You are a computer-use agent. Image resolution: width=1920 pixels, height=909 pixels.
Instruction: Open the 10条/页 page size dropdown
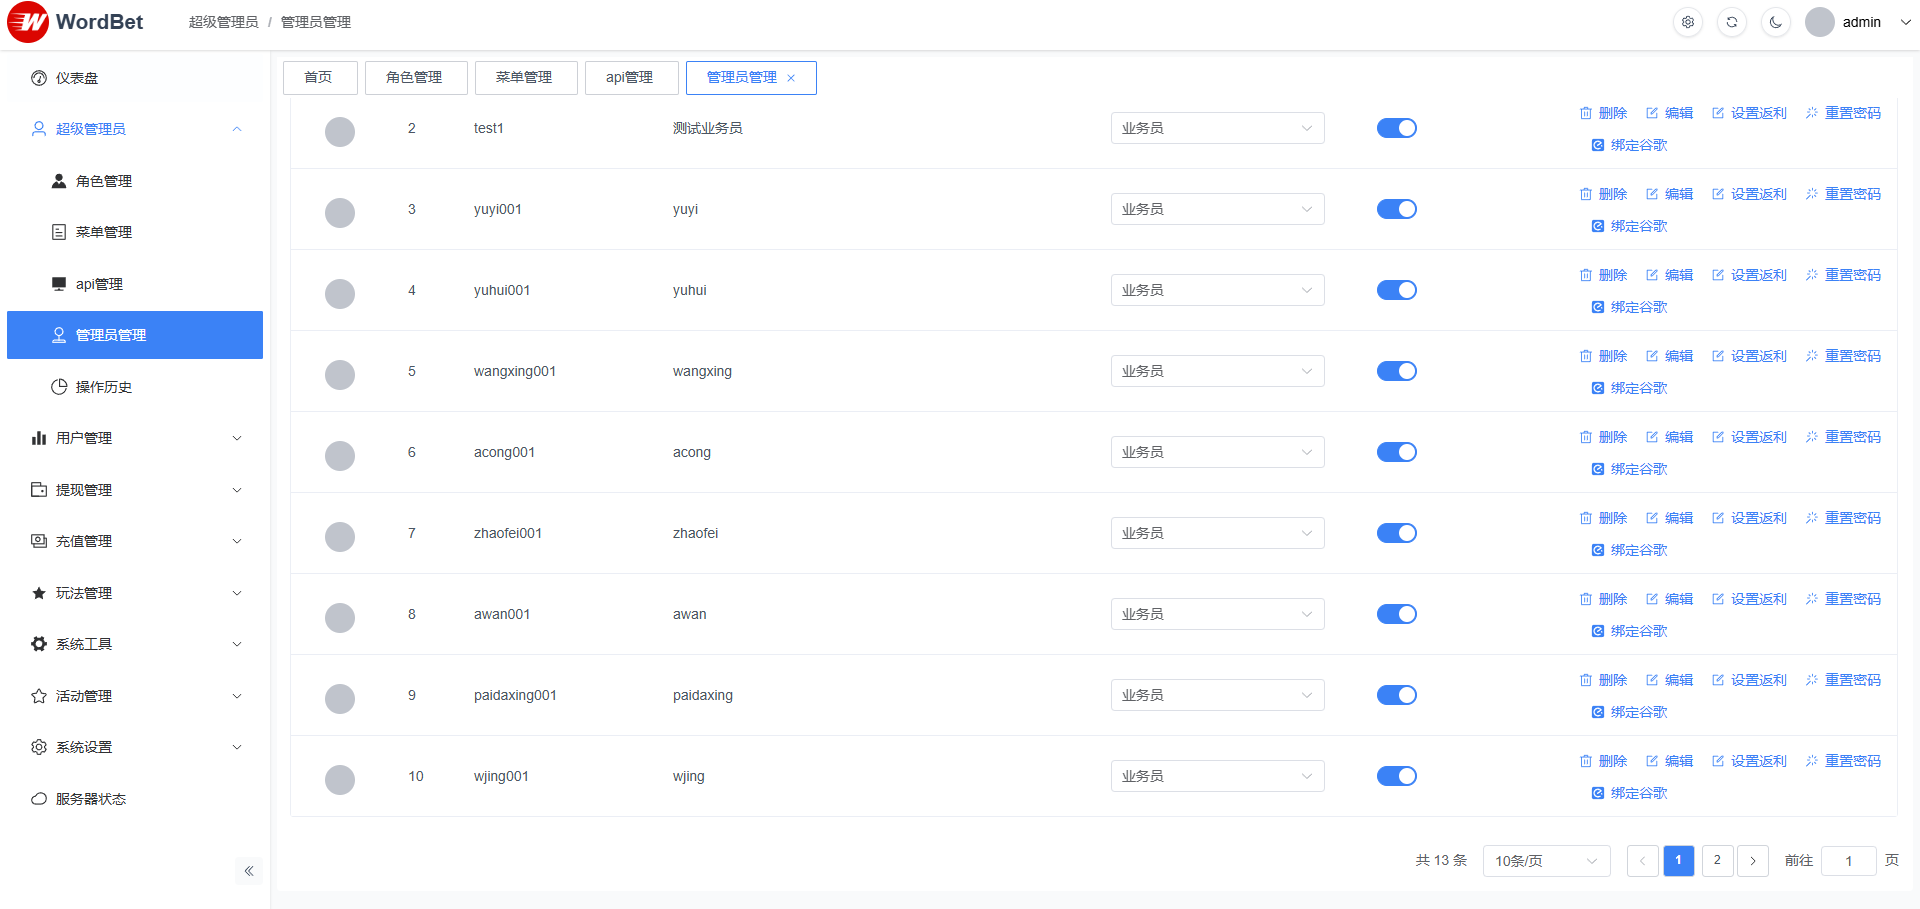(x=1545, y=861)
